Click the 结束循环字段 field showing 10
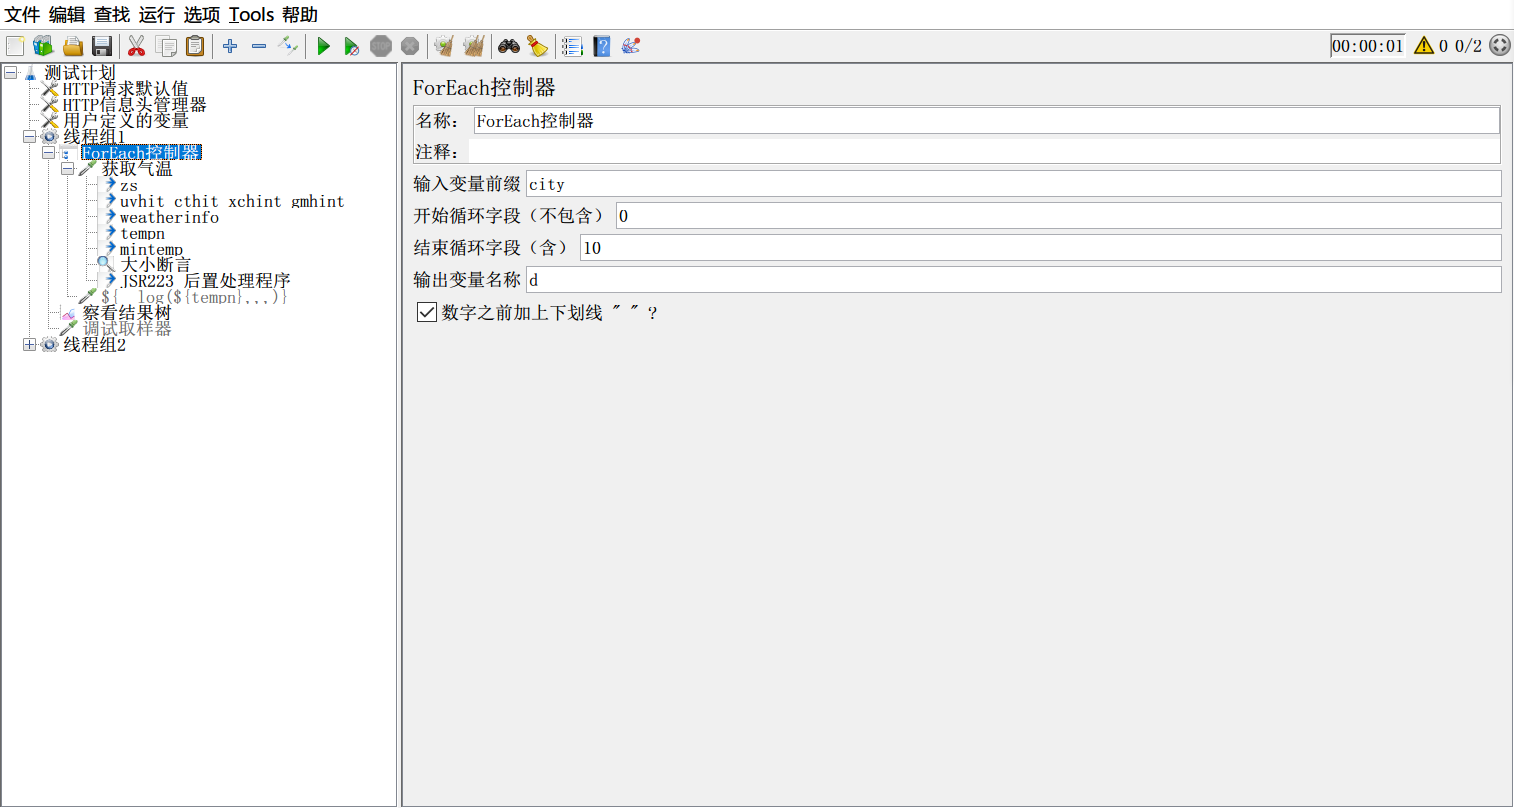Screen dimensions: 1514x808 1040,248
